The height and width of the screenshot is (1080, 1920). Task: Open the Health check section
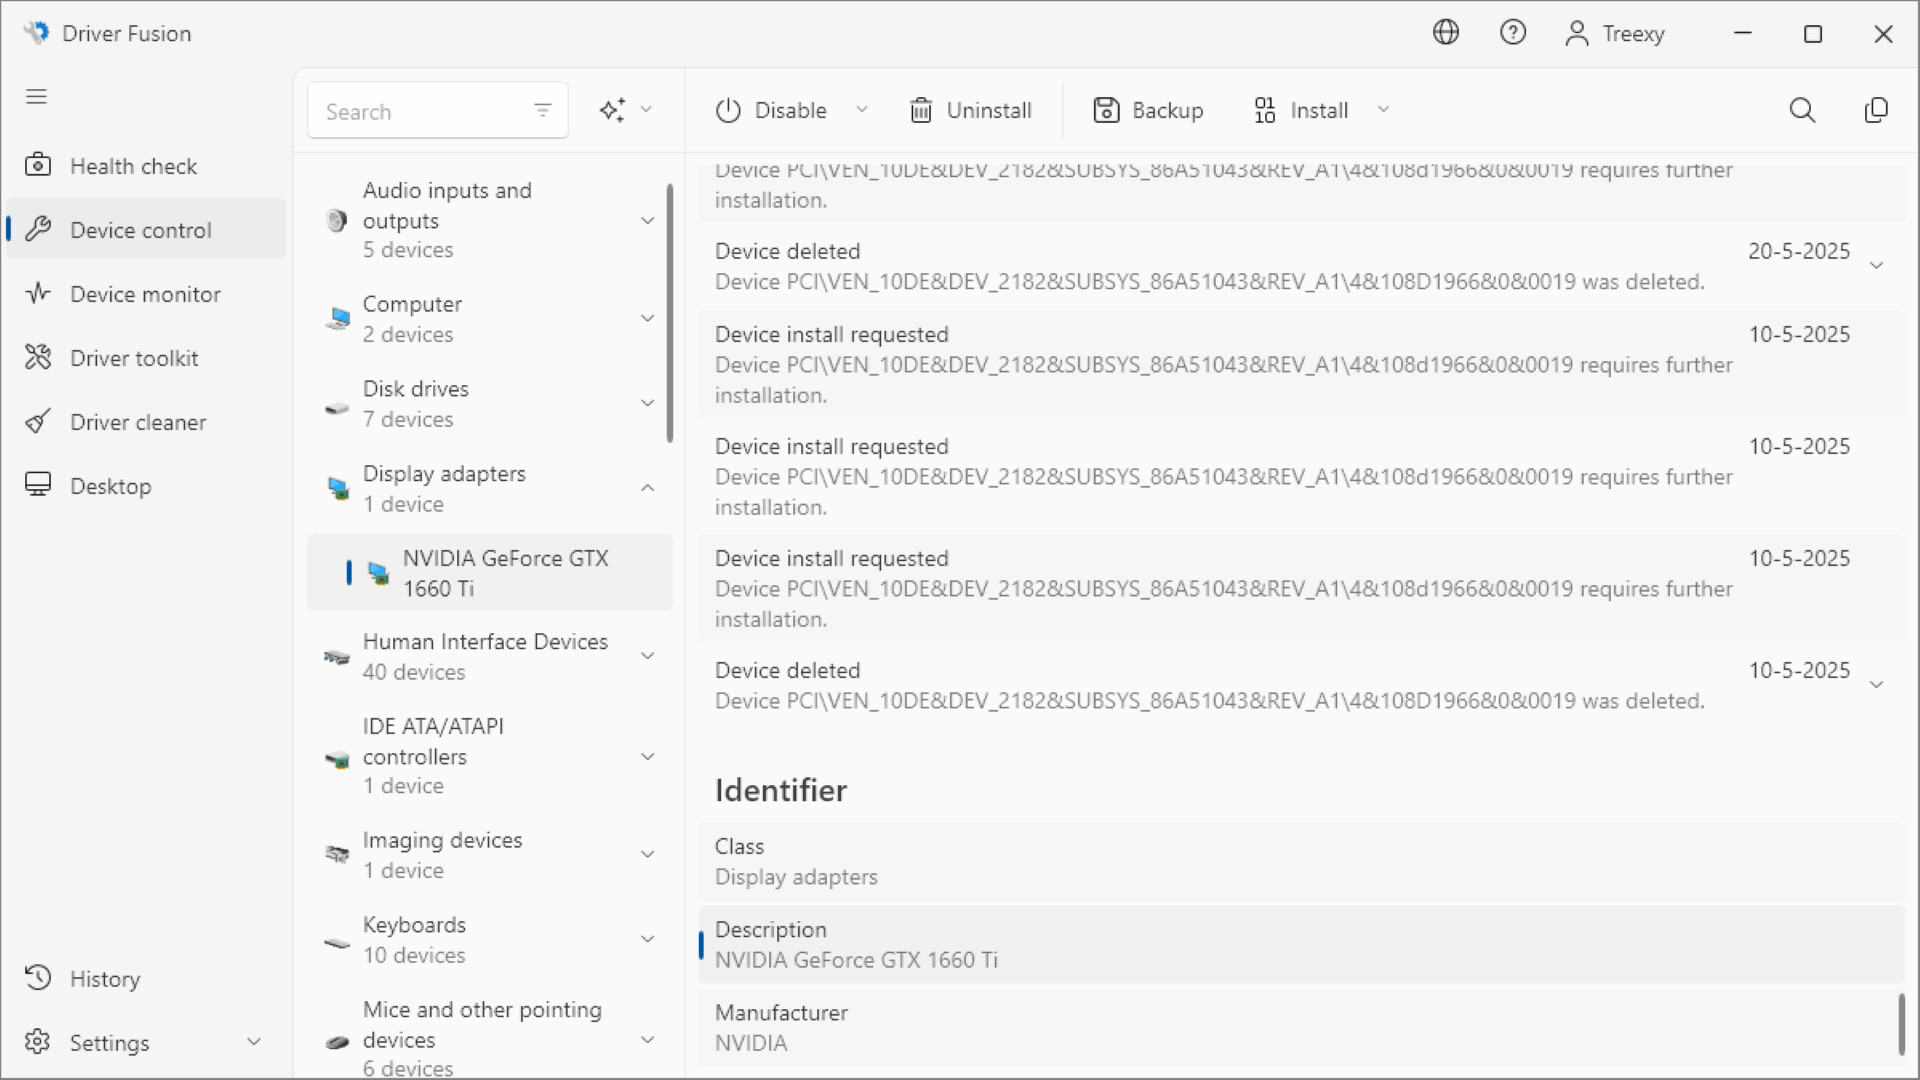[x=133, y=165]
